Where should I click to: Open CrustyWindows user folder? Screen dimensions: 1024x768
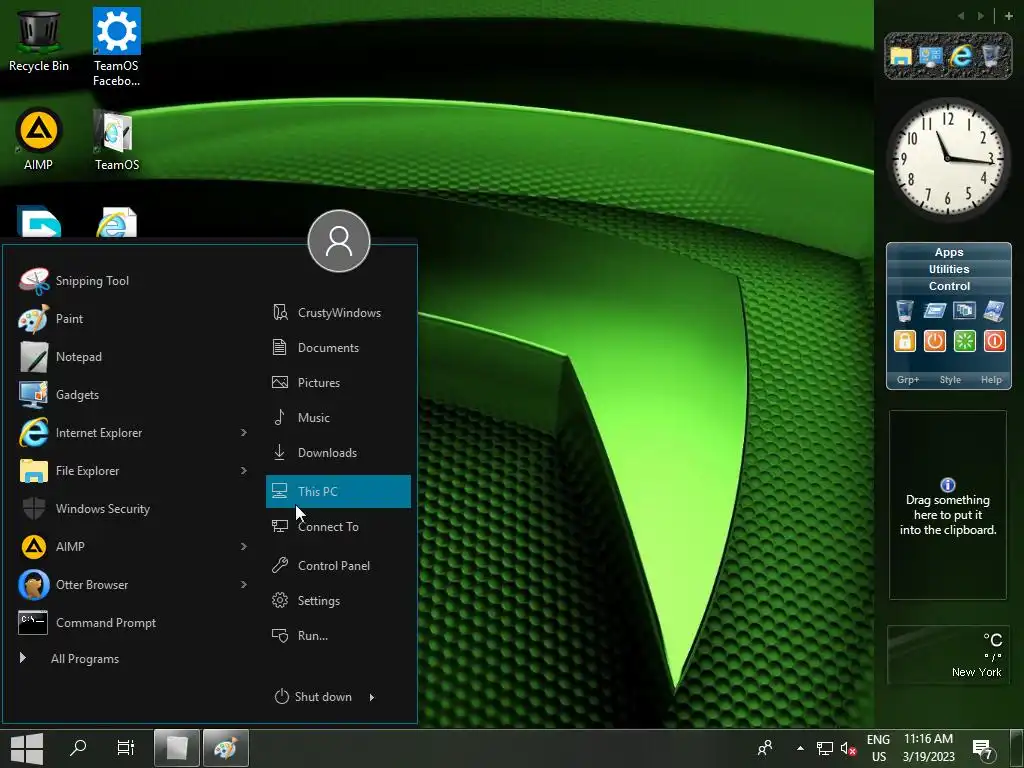pyautogui.click(x=338, y=313)
